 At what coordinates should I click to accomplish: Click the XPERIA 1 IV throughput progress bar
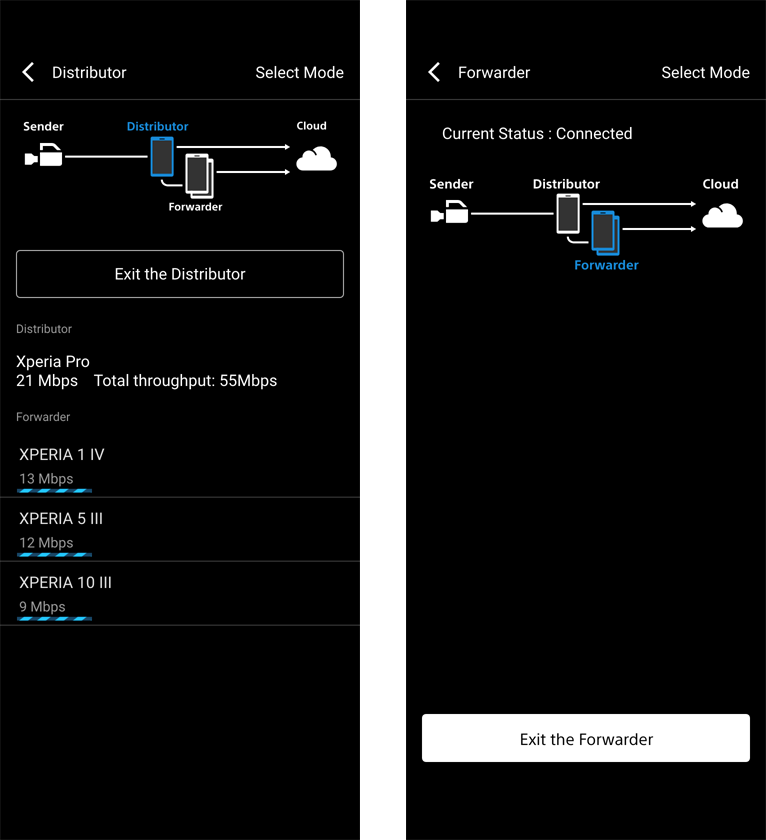click(x=52, y=490)
